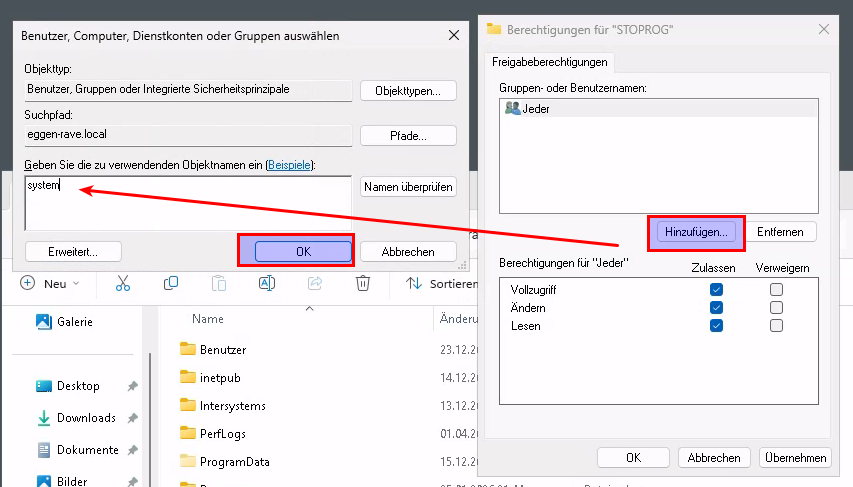Click the Rename icon in Explorer toolbar
The image size is (853, 487).
(x=267, y=283)
